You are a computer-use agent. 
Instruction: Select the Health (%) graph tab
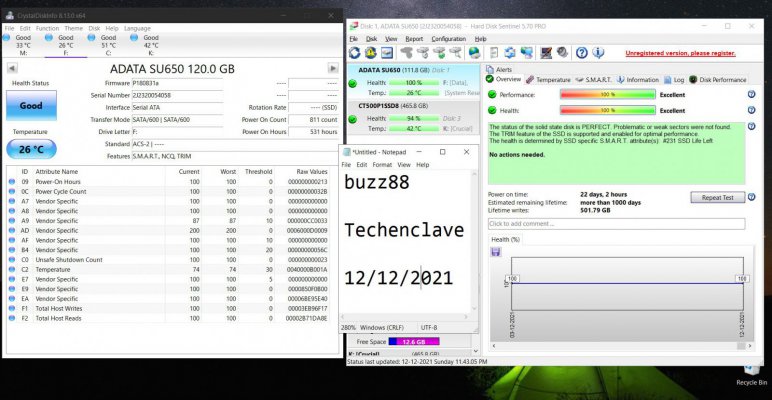[506, 239]
